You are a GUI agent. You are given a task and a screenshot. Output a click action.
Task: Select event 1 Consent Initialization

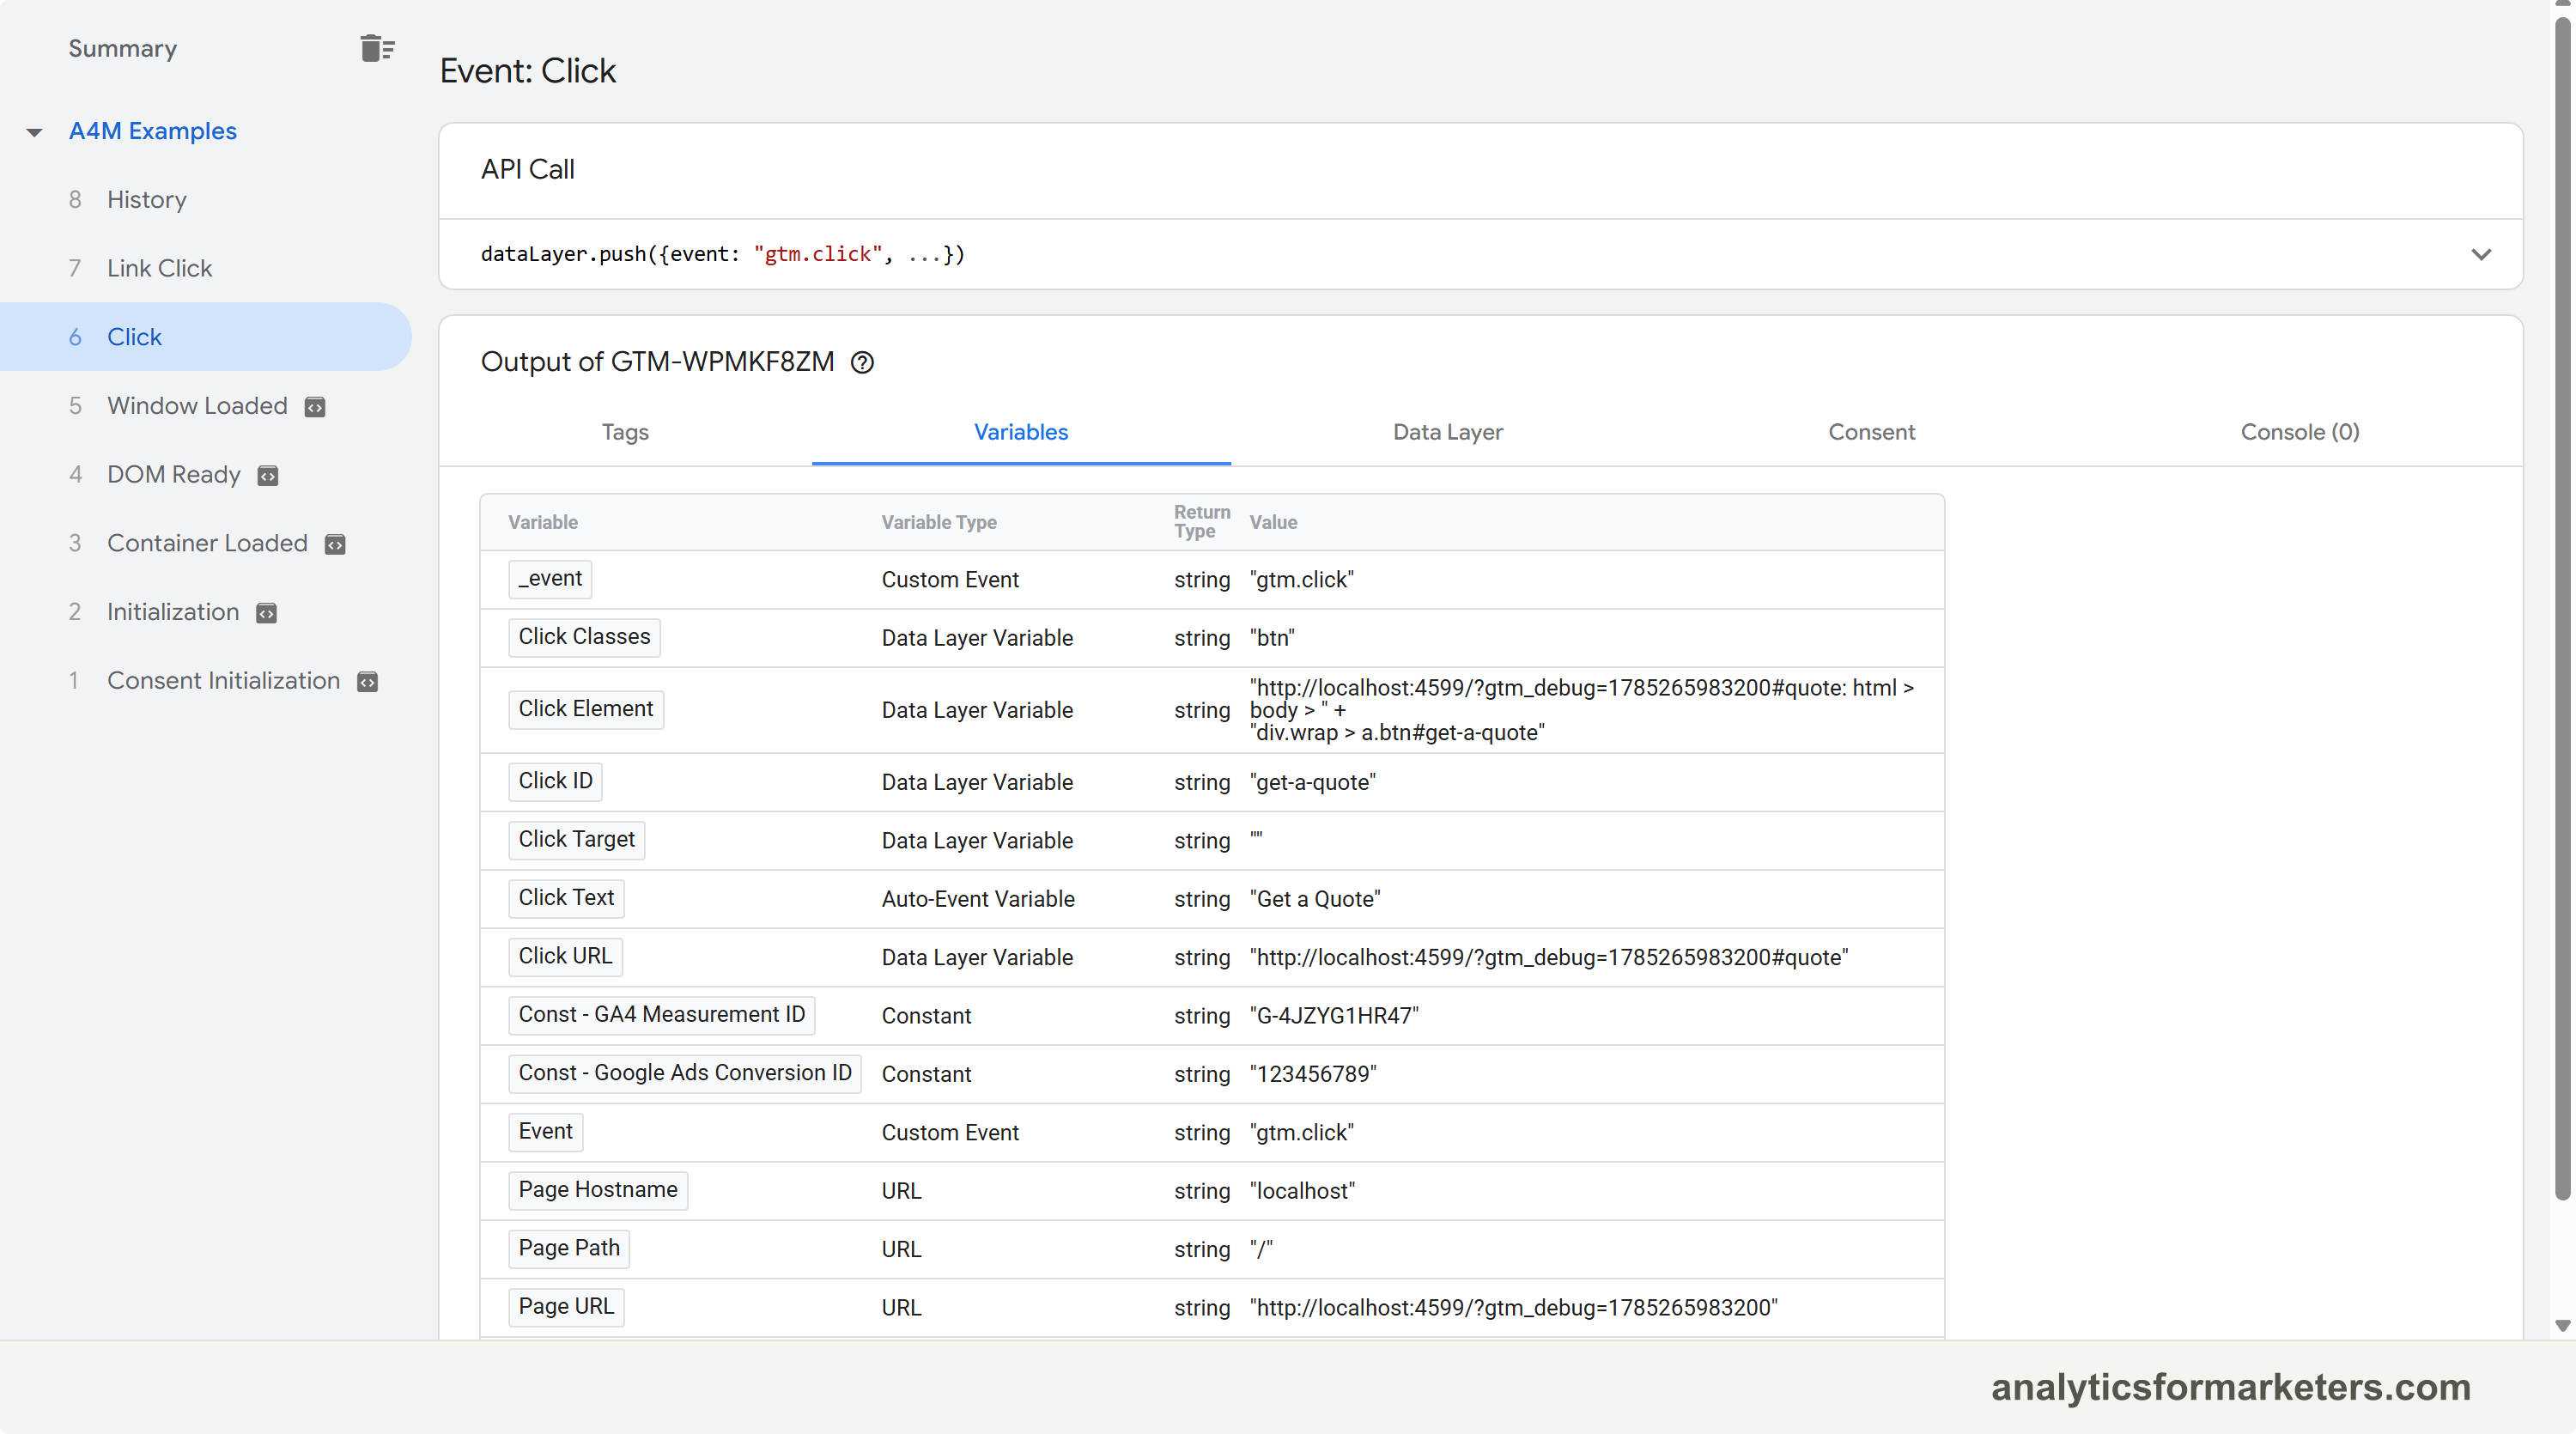coord(205,681)
